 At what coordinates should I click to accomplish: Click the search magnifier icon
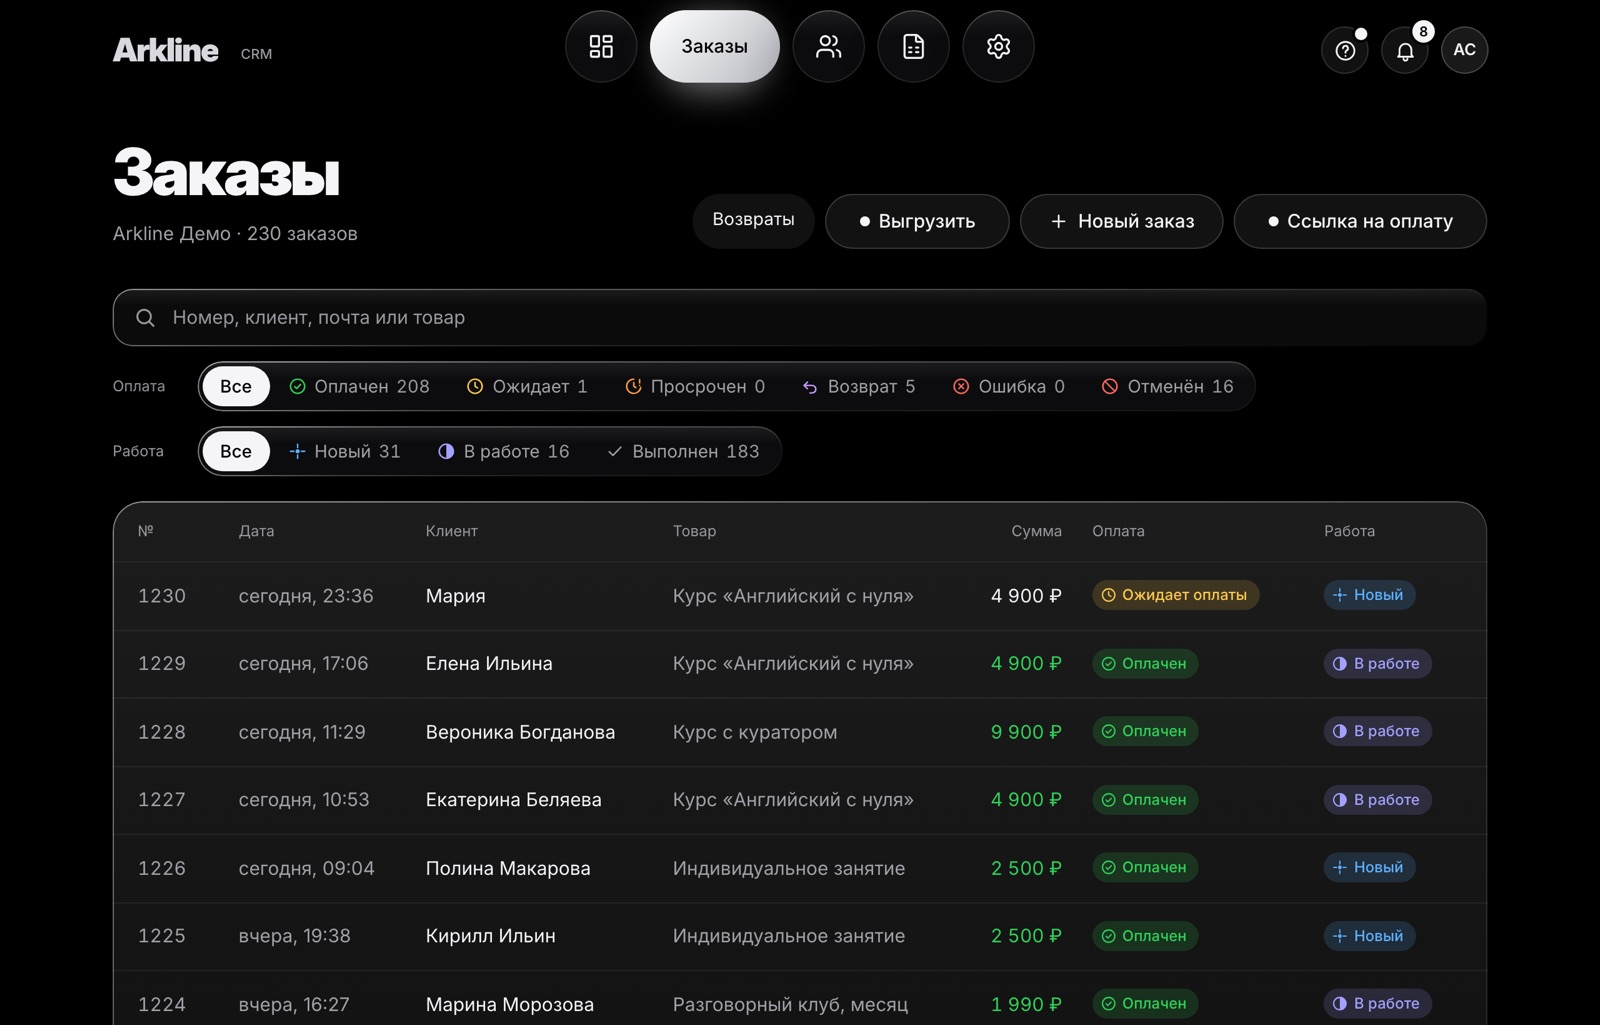point(145,318)
